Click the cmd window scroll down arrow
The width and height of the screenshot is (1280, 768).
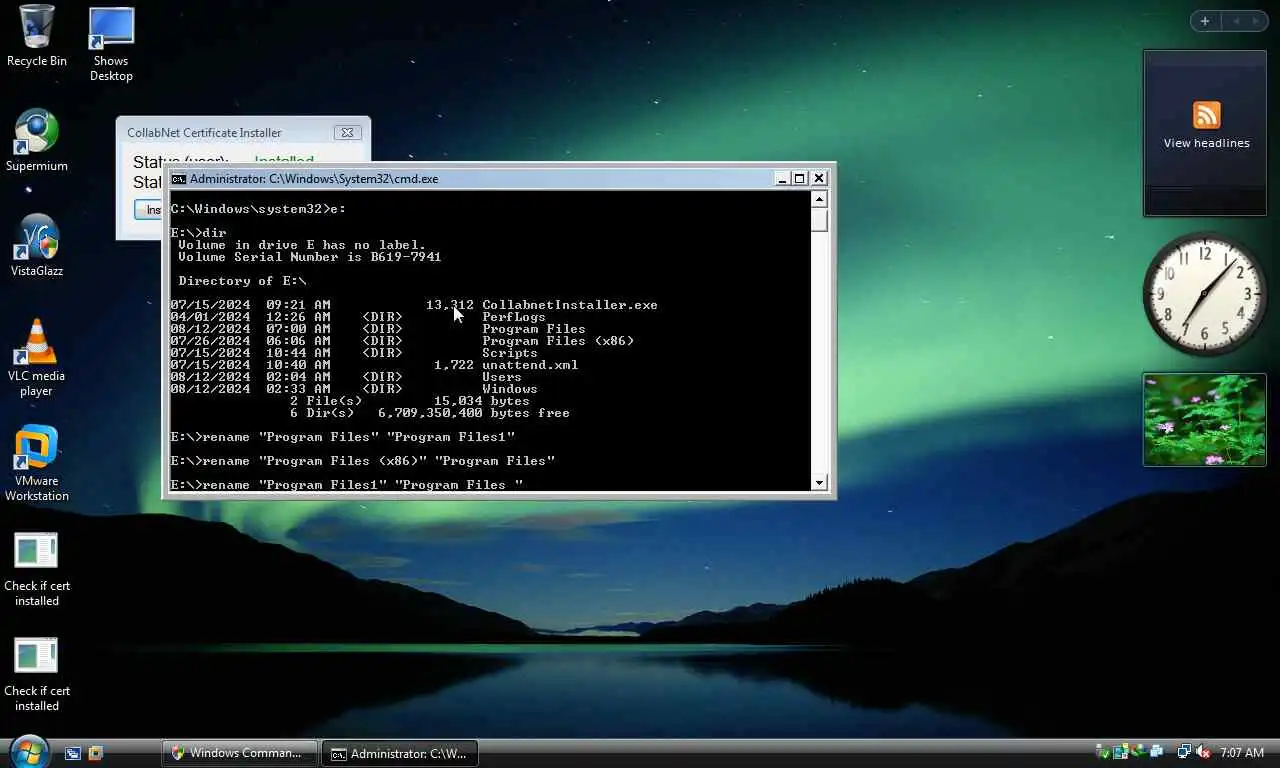click(820, 483)
